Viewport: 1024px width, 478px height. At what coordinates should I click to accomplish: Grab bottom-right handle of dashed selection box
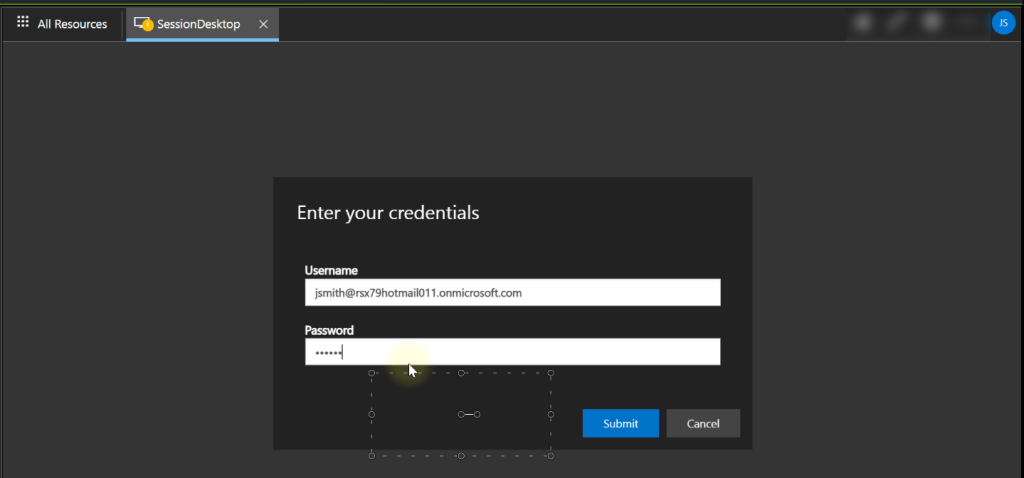(550, 456)
